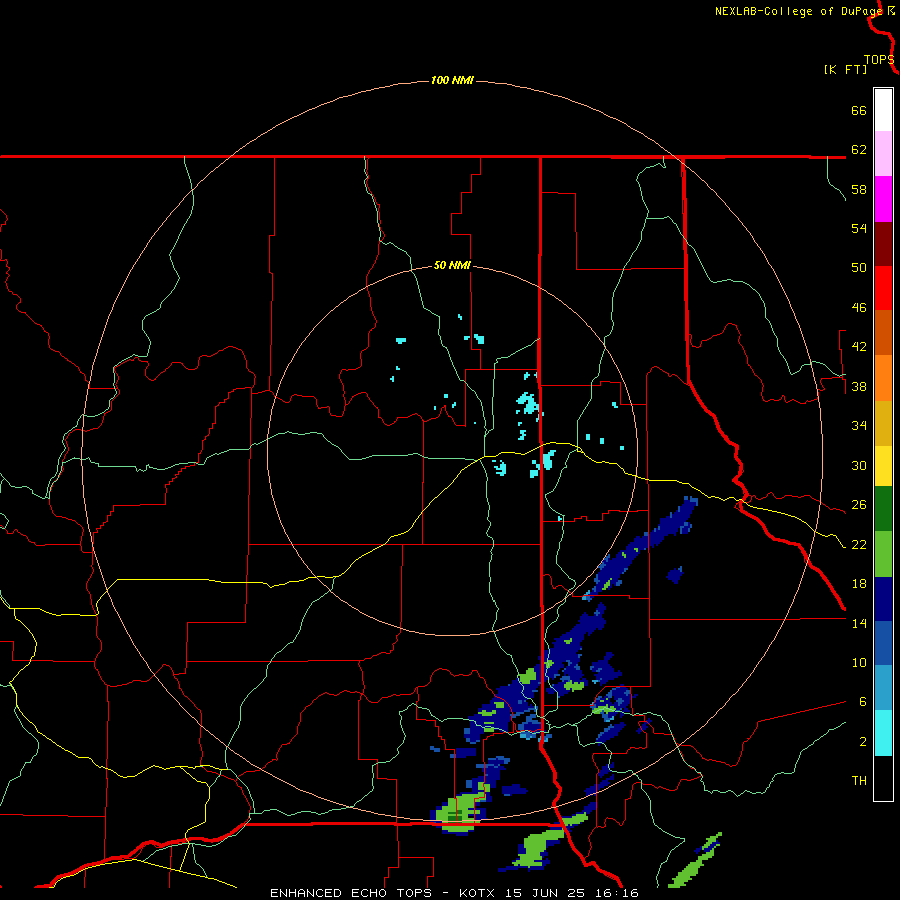Image resolution: width=900 pixels, height=900 pixels.
Task: Click the legend value "18"
Action: click(x=859, y=584)
